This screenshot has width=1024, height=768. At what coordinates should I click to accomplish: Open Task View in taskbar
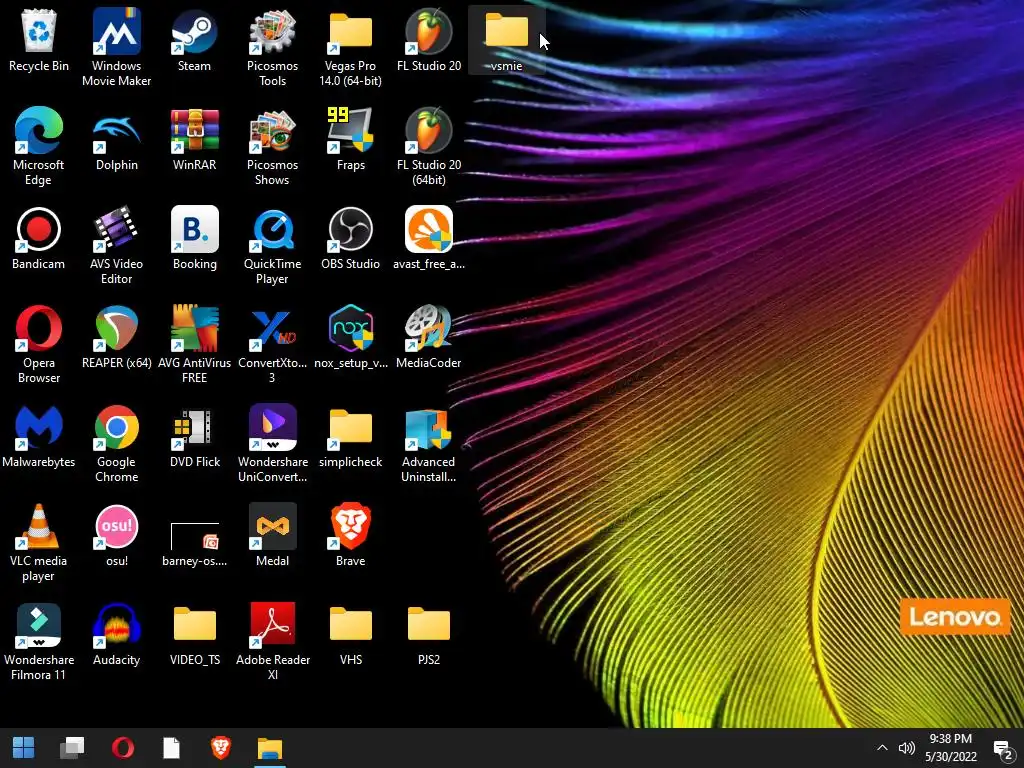(72, 748)
